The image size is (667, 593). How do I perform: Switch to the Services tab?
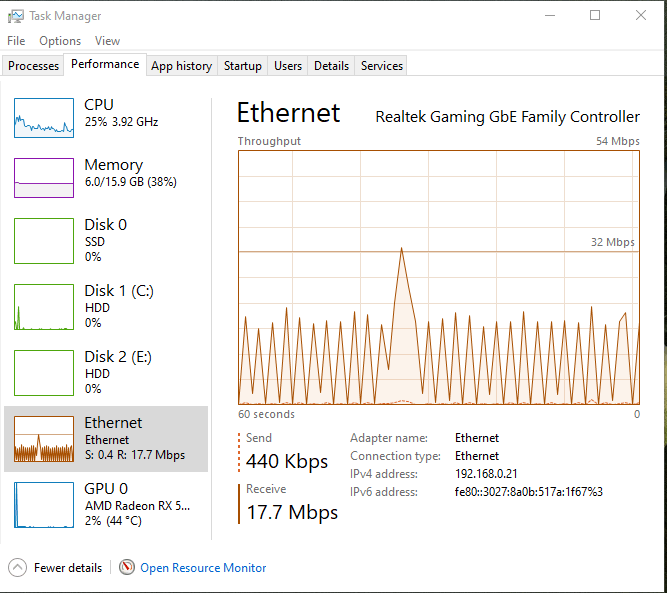click(x=382, y=66)
